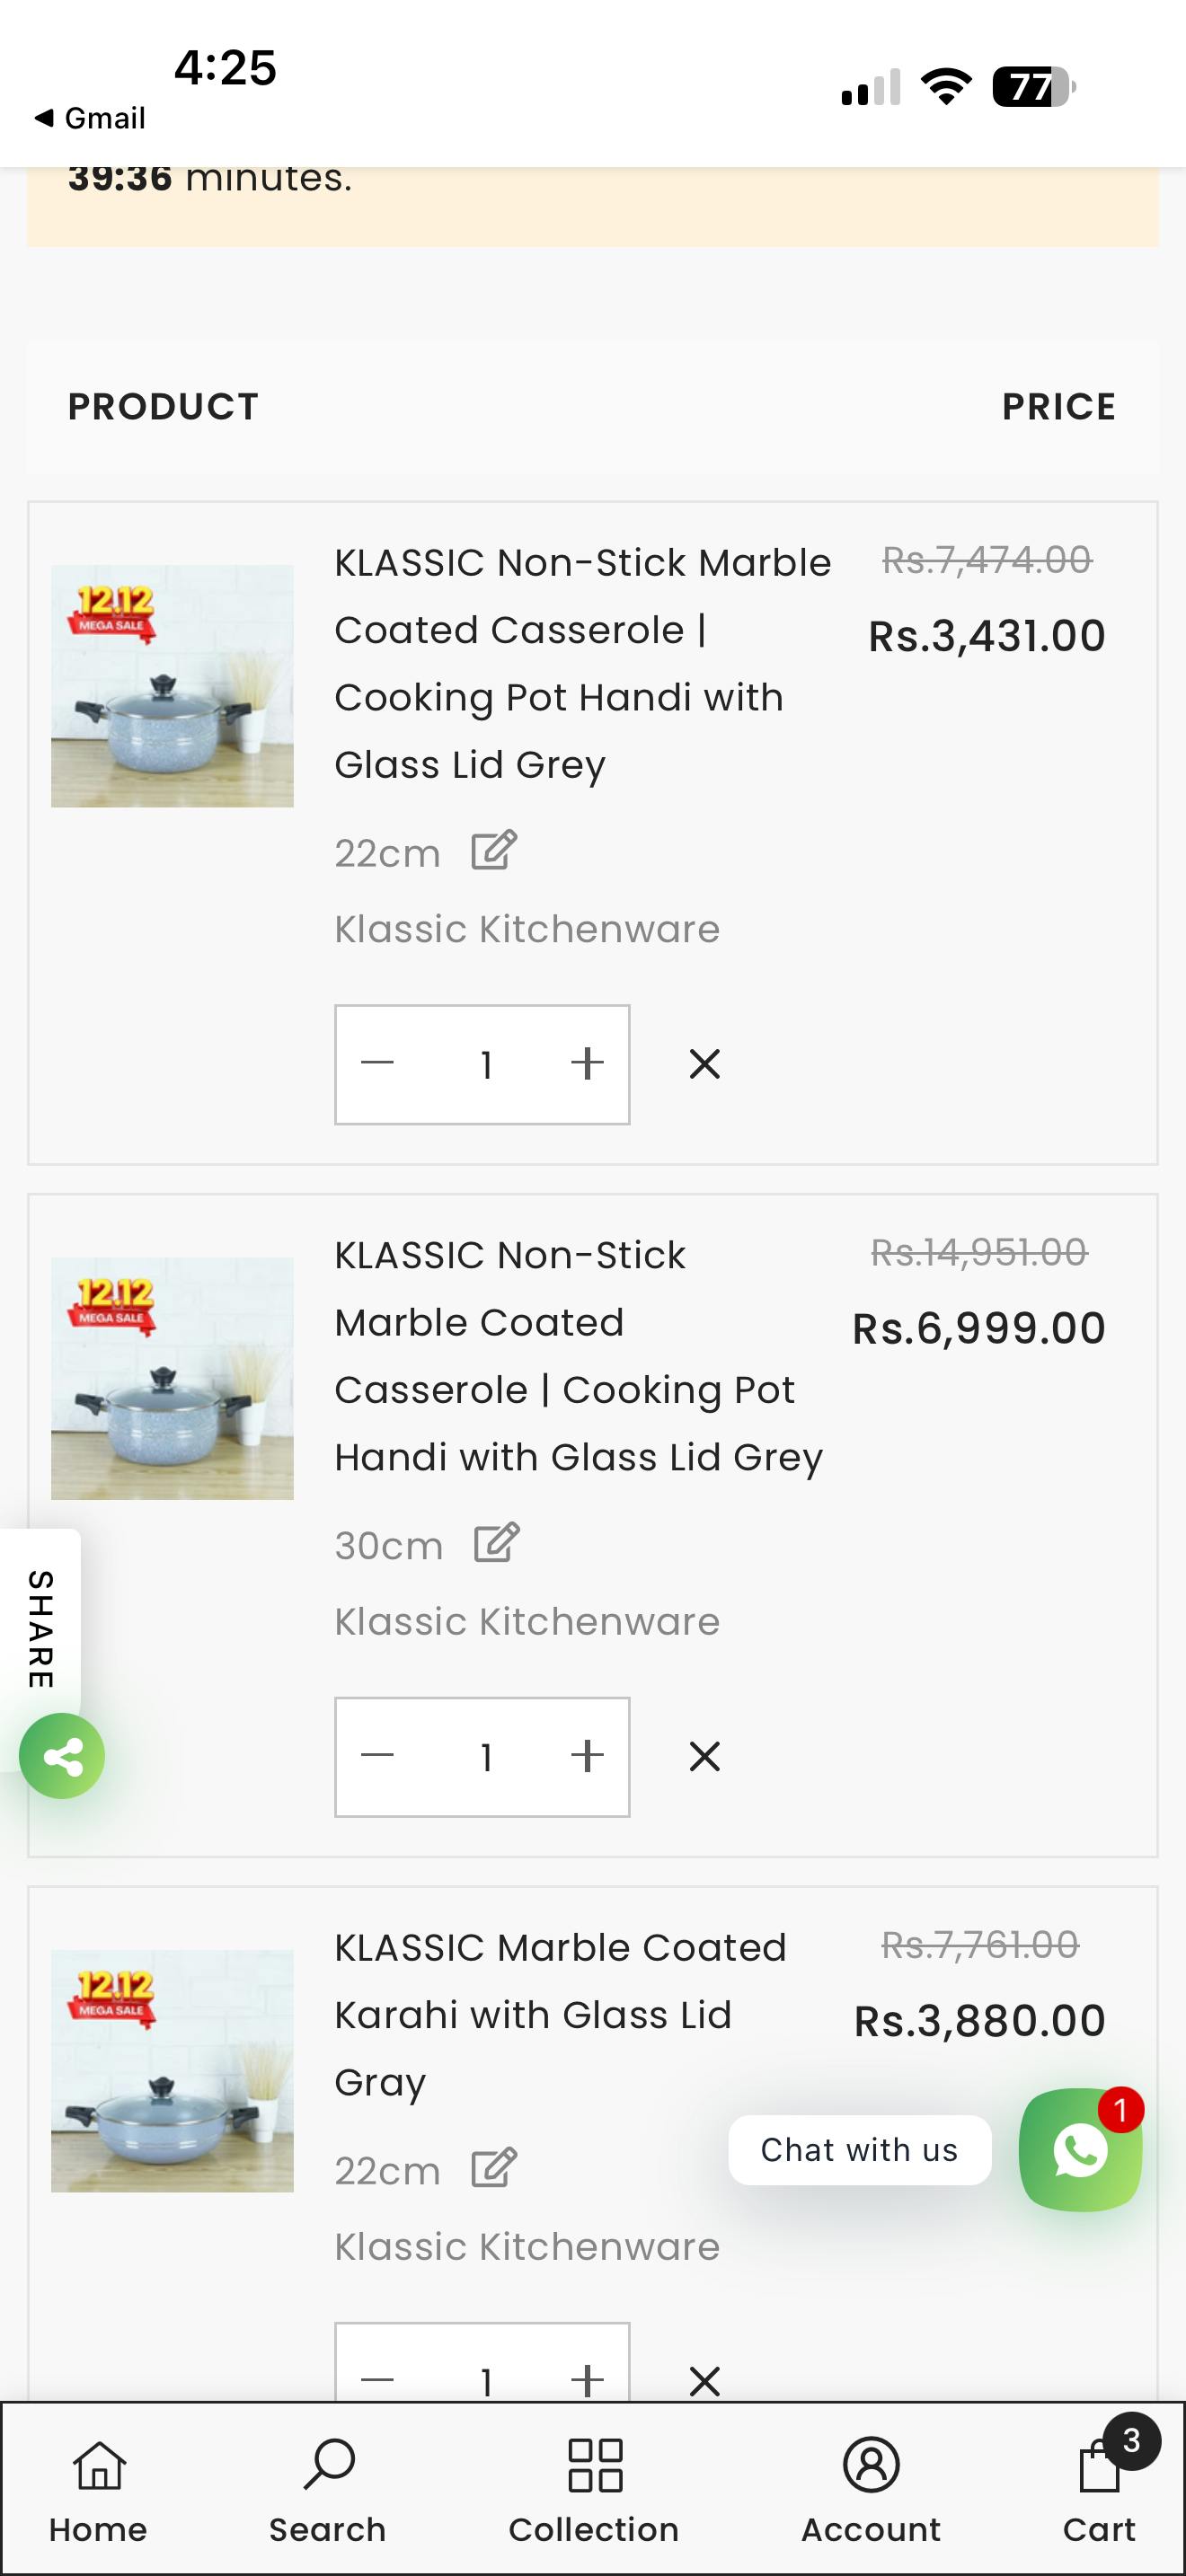This screenshot has height=2576, width=1186.
Task: Decrease quantity of 22cm casserole
Action: [377, 1064]
